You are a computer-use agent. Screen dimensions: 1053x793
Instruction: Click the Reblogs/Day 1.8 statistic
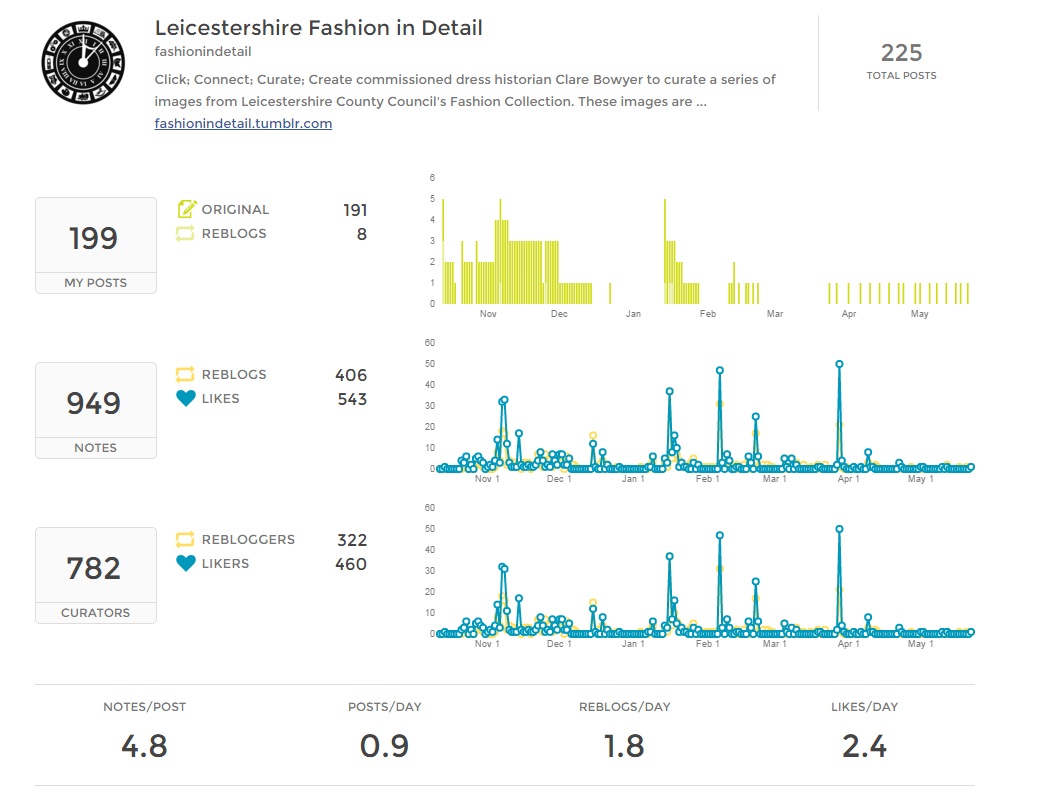coord(624,745)
